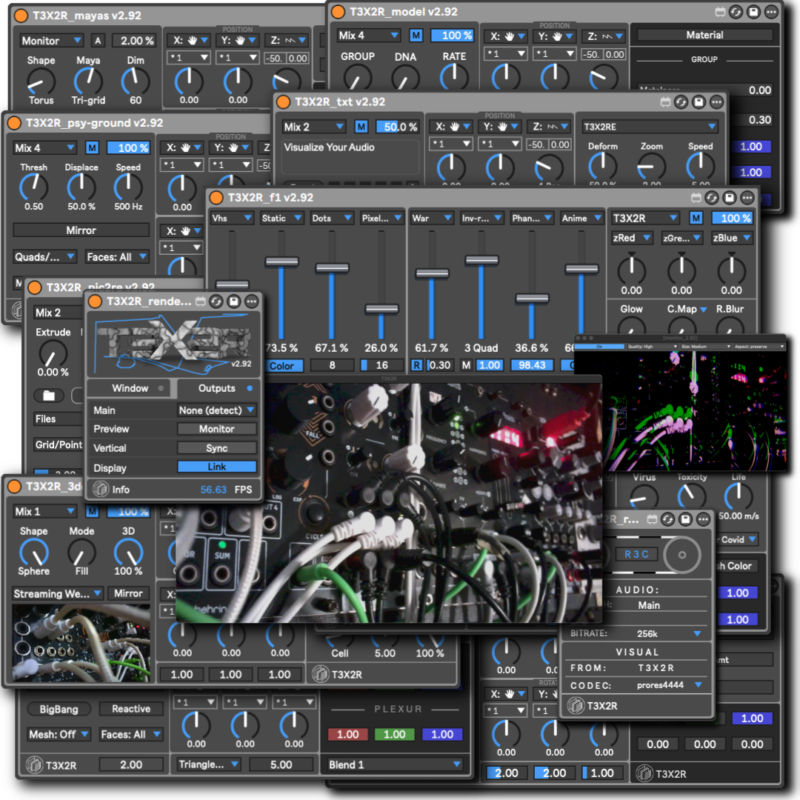
Task: Click save icon in T3X2R_rende title bar
Action: pyautogui.click(x=234, y=302)
